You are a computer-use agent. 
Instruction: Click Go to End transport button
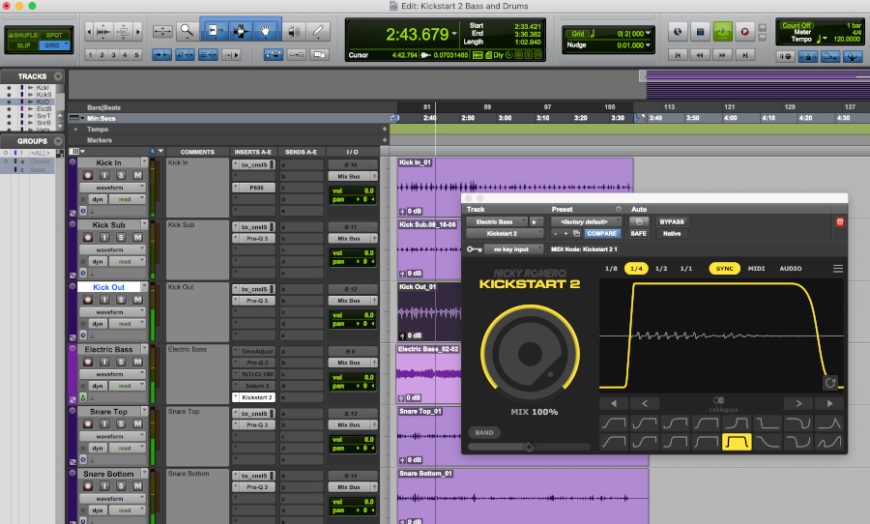point(745,55)
